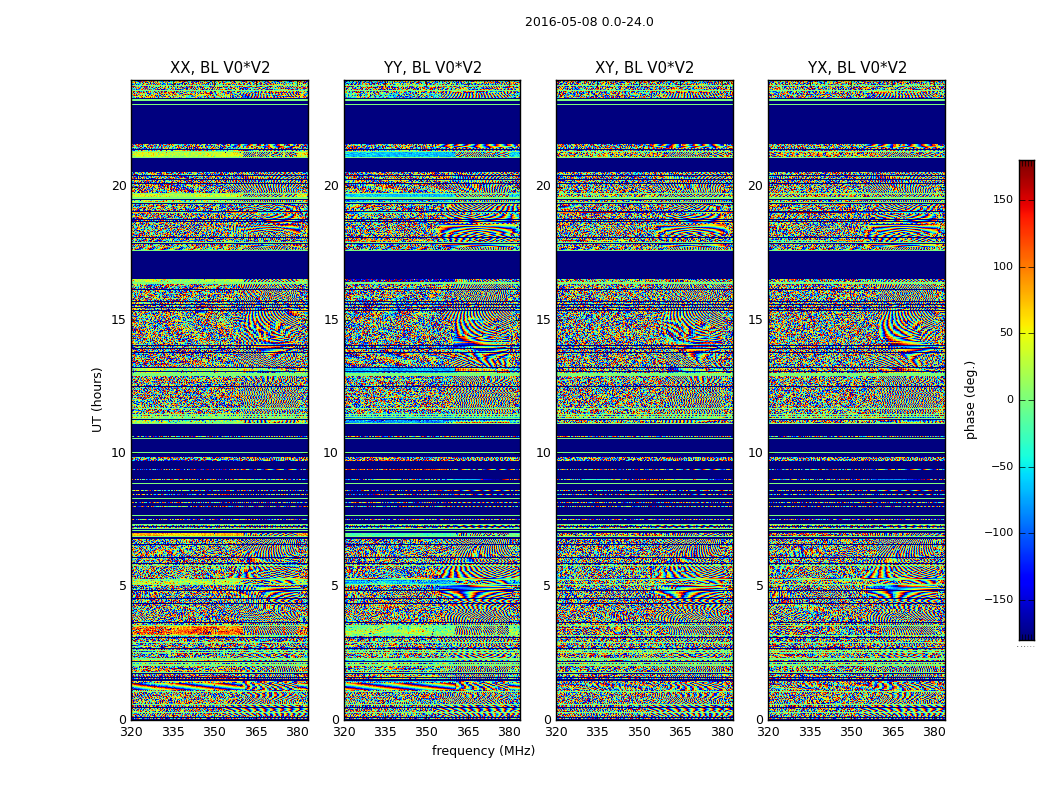The height and width of the screenshot is (800, 1050).
Task: Click the XX phase waterfall plot
Action: (220, 400)
